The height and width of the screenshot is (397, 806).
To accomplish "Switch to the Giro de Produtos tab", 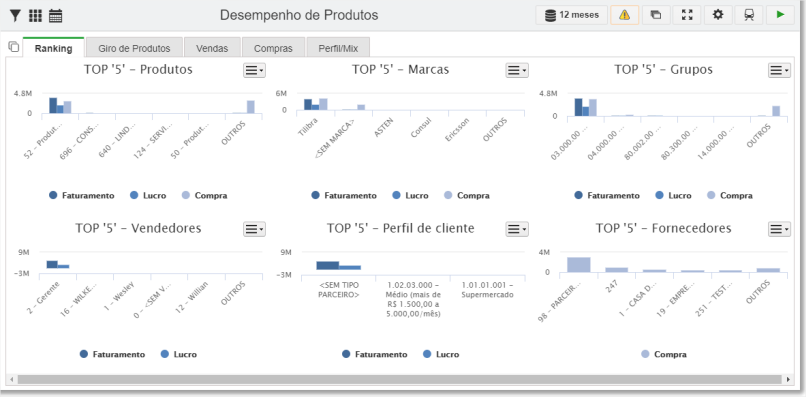I will 135,48.
